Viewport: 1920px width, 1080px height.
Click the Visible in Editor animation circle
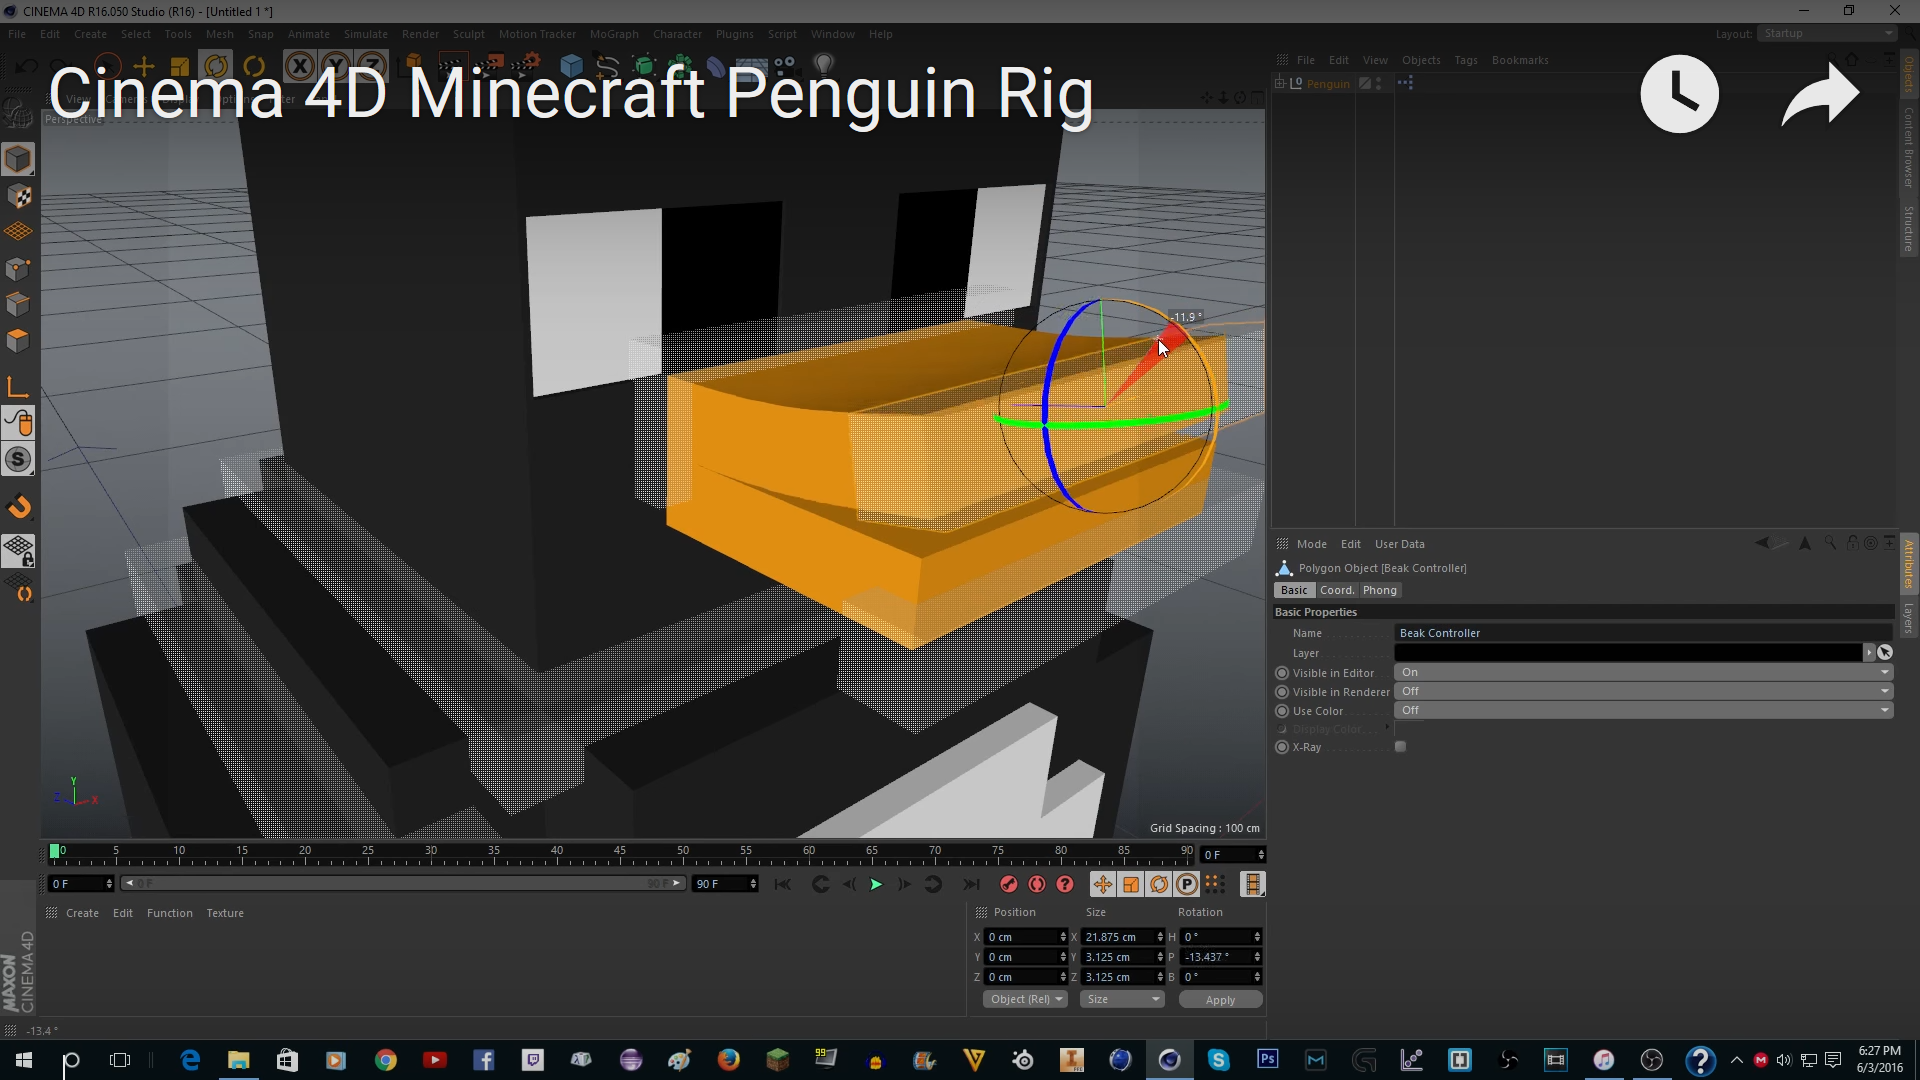[1282, 673]
